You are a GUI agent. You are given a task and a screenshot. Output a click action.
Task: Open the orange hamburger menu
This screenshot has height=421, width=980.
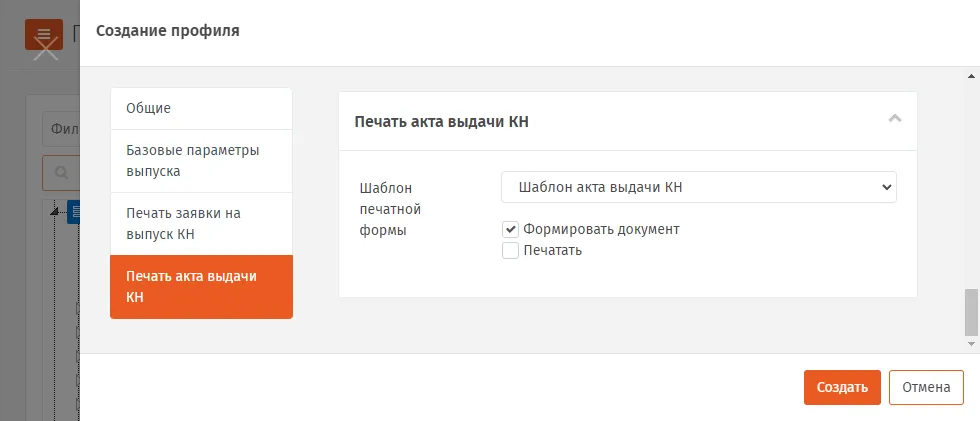[x=44, y=34]
